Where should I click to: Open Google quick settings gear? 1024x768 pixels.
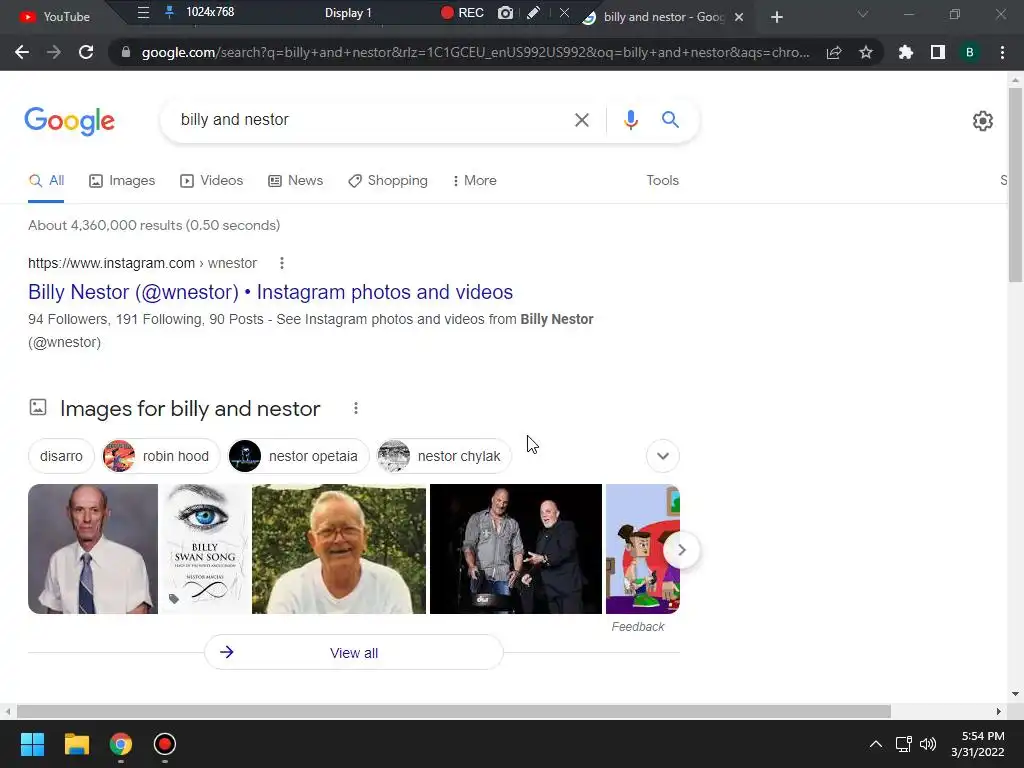[983, 121]
